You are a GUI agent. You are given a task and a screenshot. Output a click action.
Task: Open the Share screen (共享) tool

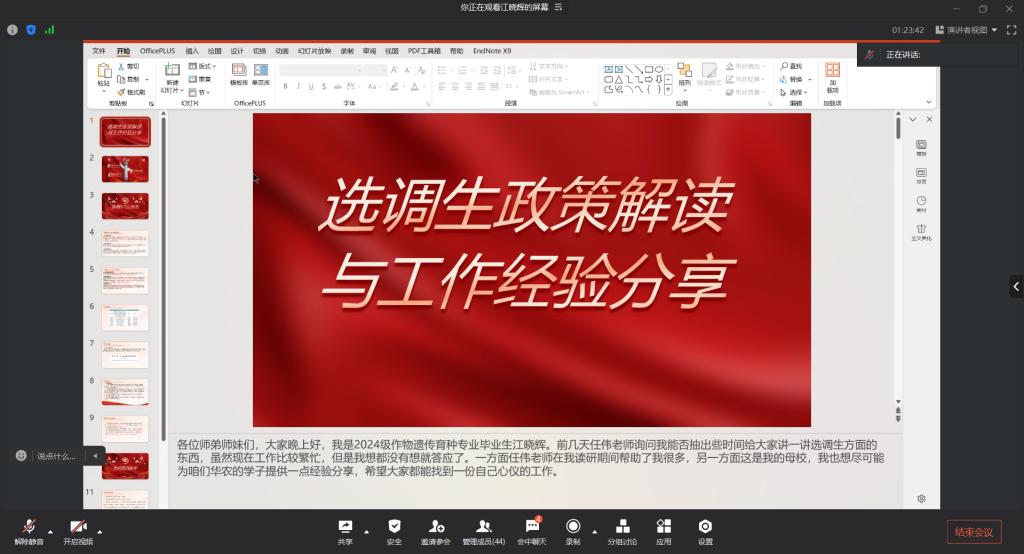pos(345,530)
